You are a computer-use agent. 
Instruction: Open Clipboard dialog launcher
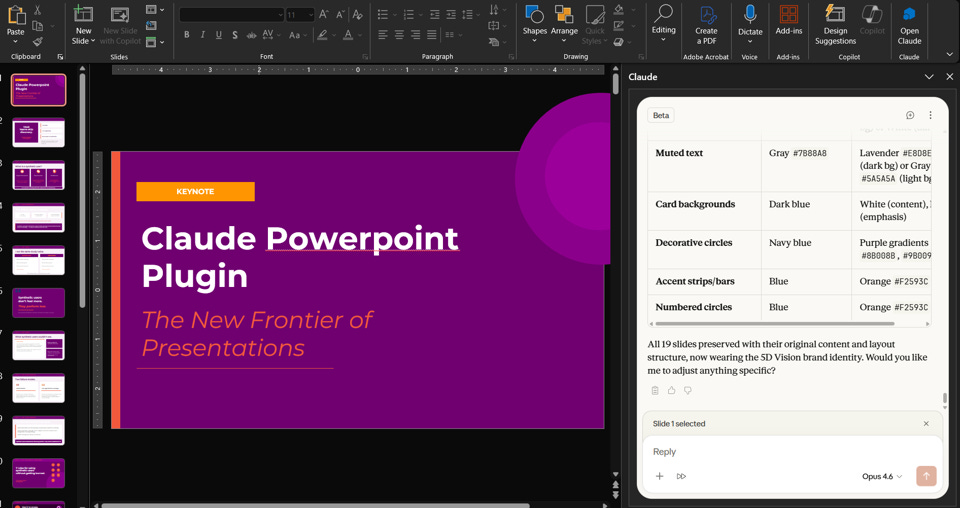(x=60, y=57)
